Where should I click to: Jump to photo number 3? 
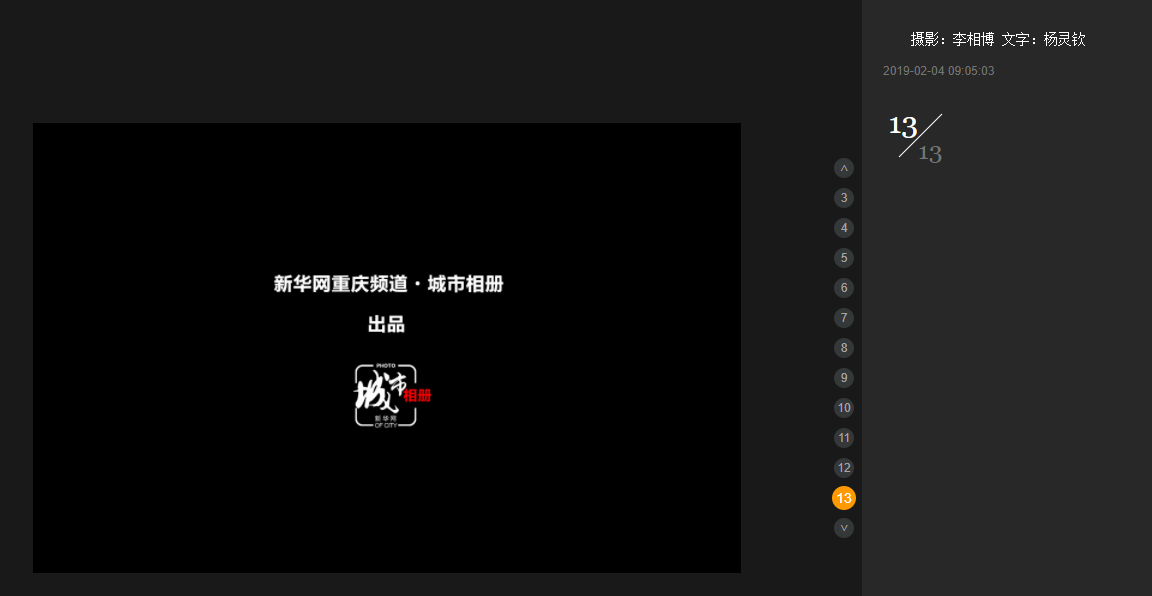(844, 198)
